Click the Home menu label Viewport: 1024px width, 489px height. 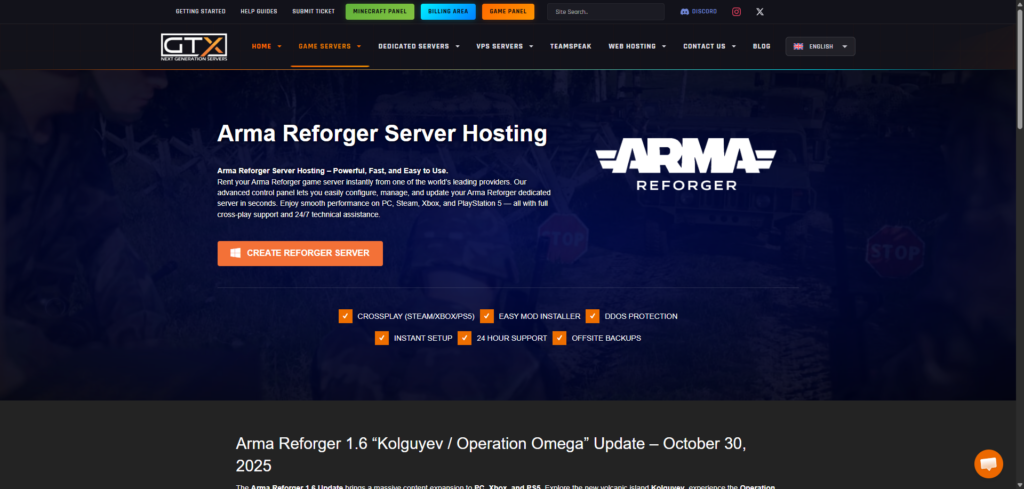[x=261, y=46]
